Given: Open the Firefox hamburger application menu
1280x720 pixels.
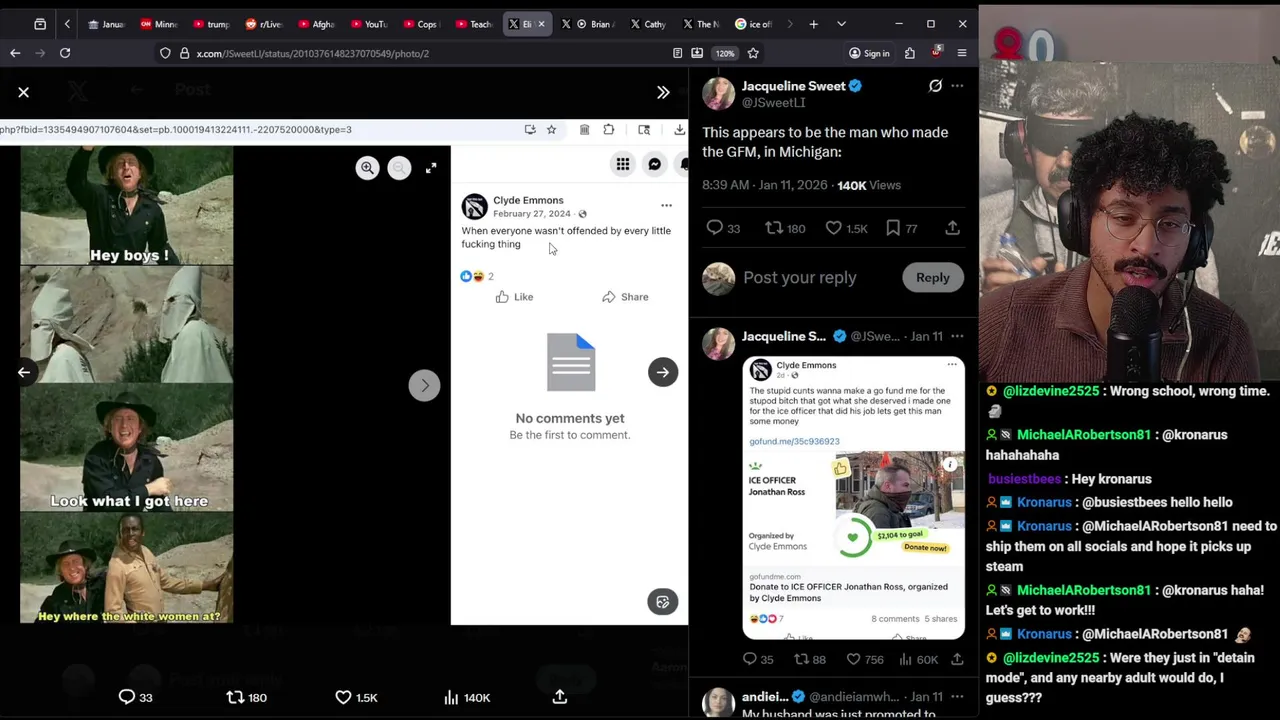Looking at the screenshot, I should coord(962,53).
